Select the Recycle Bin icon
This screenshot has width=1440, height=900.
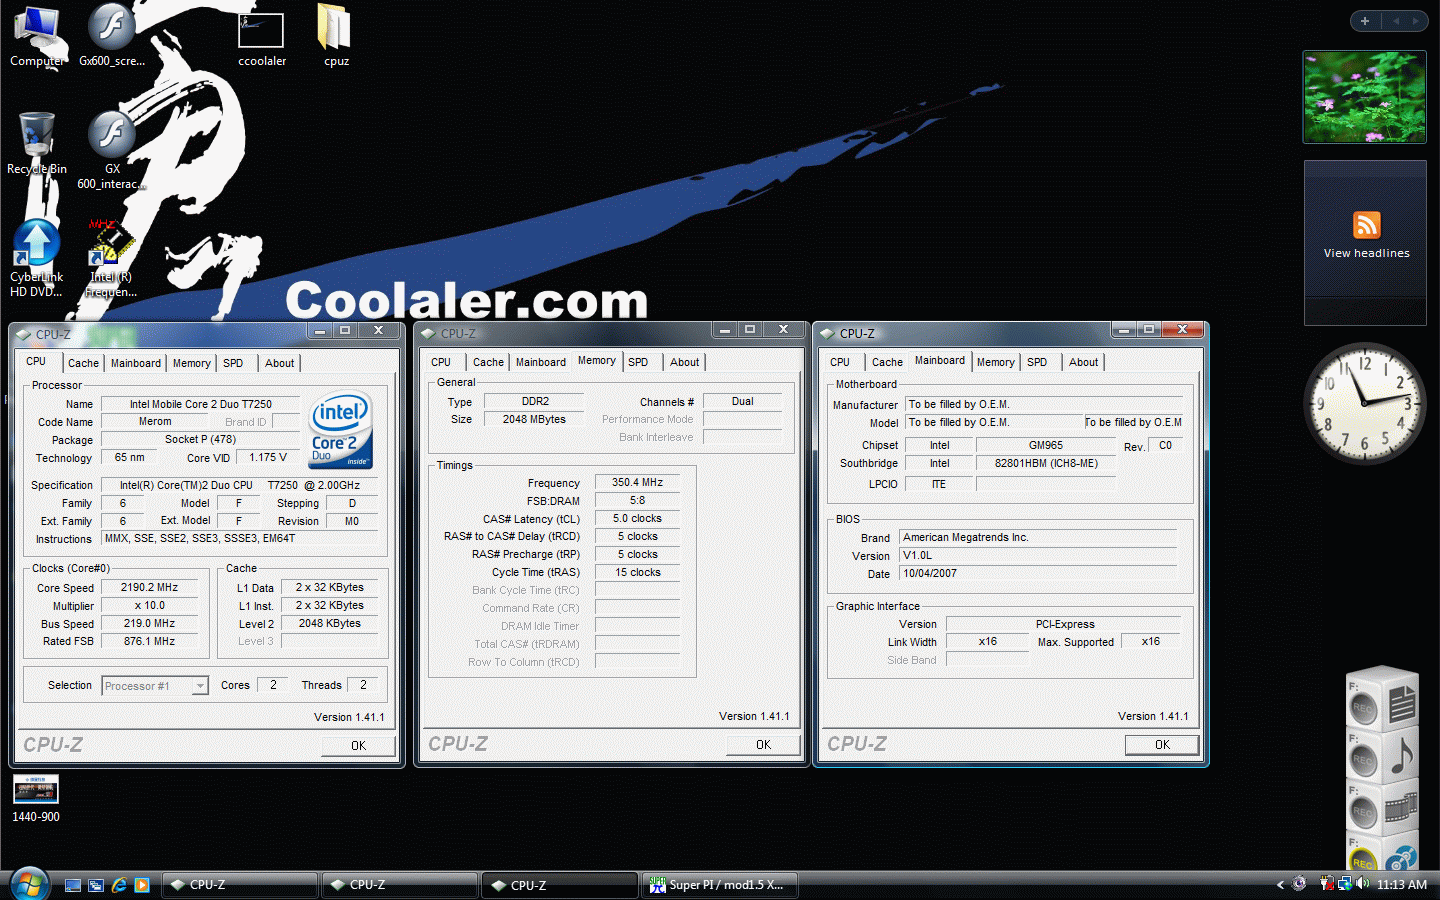[x=37, y=143]
